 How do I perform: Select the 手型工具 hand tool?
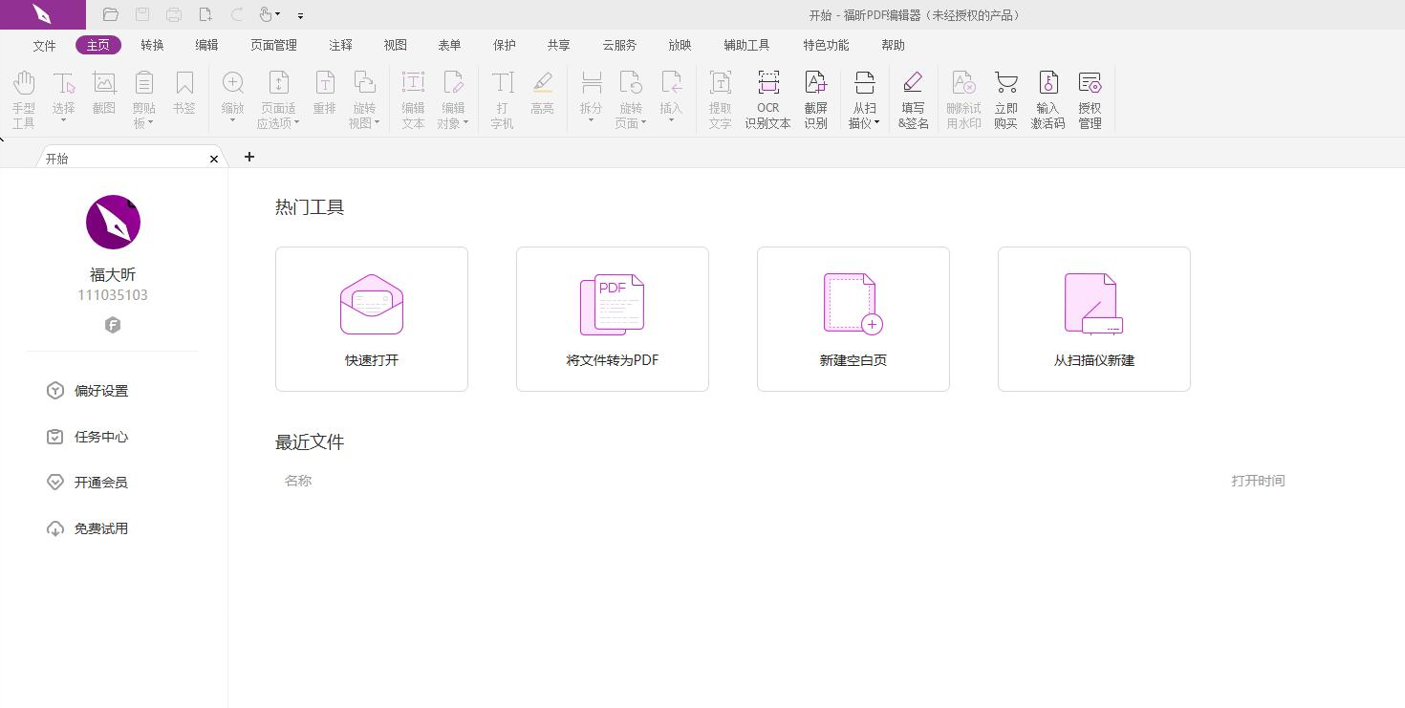click(23, 97)
